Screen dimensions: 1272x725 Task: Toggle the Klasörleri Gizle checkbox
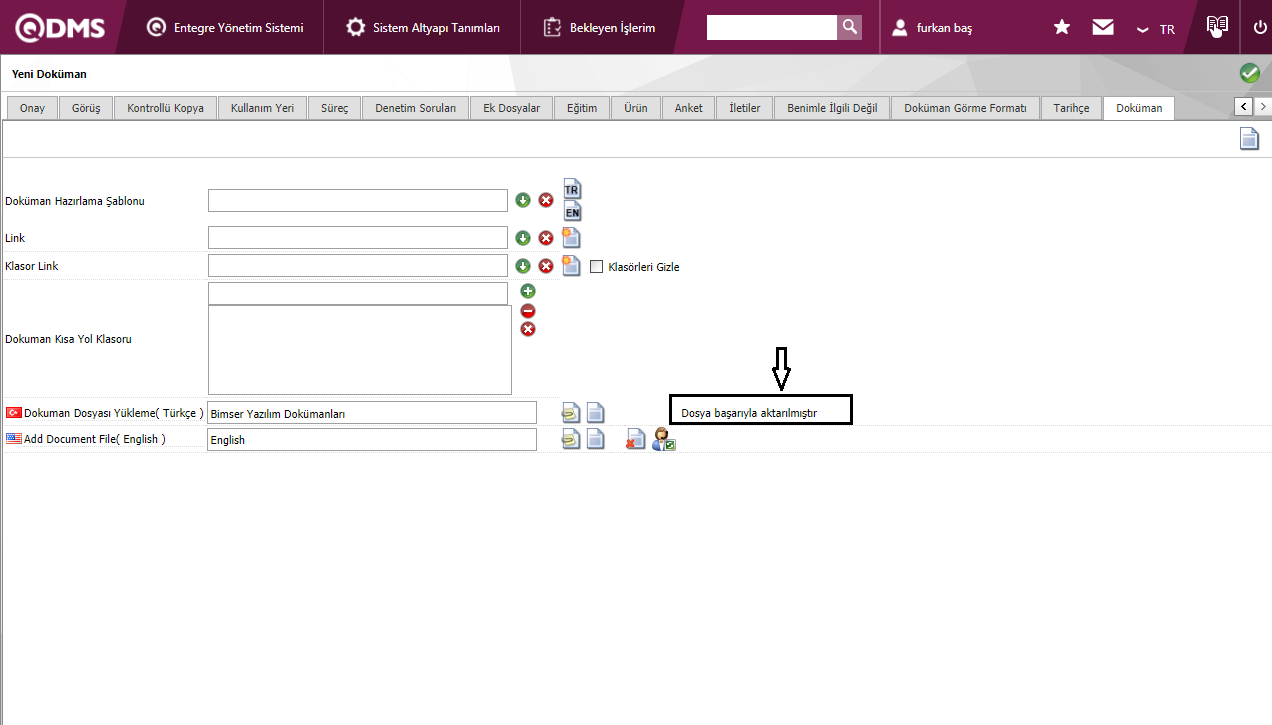pos(597,267)
